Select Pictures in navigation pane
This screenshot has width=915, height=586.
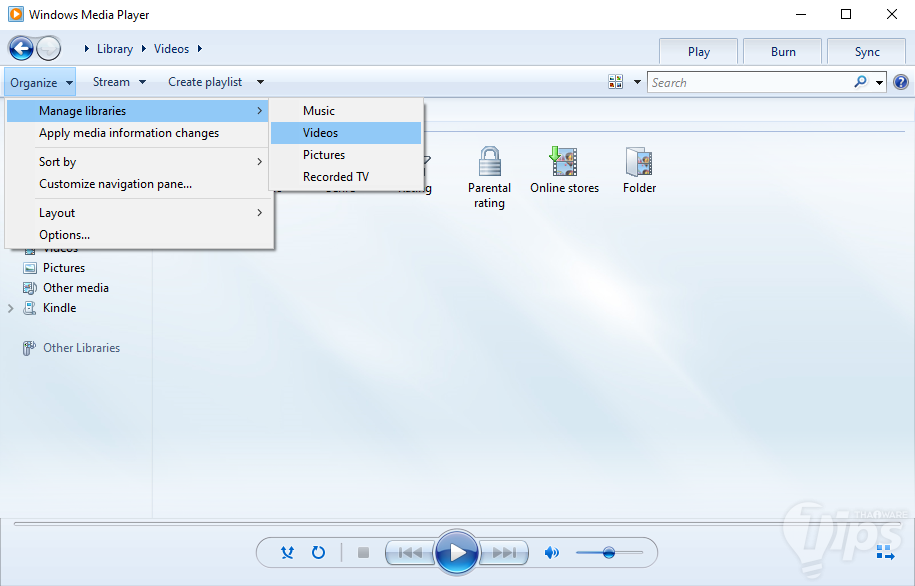[x=64, y=268]
